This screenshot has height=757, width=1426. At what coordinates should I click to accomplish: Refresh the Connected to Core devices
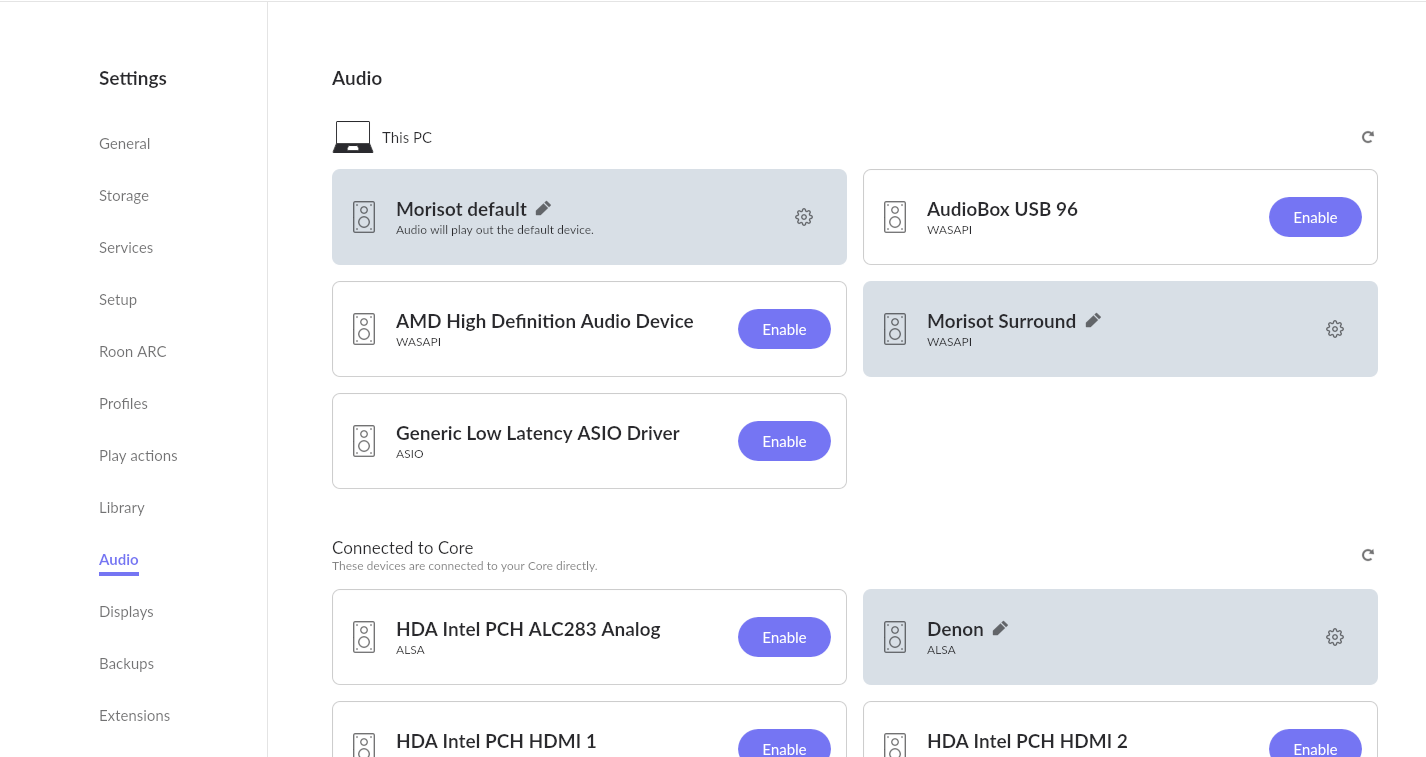[x=1367, y=555]
